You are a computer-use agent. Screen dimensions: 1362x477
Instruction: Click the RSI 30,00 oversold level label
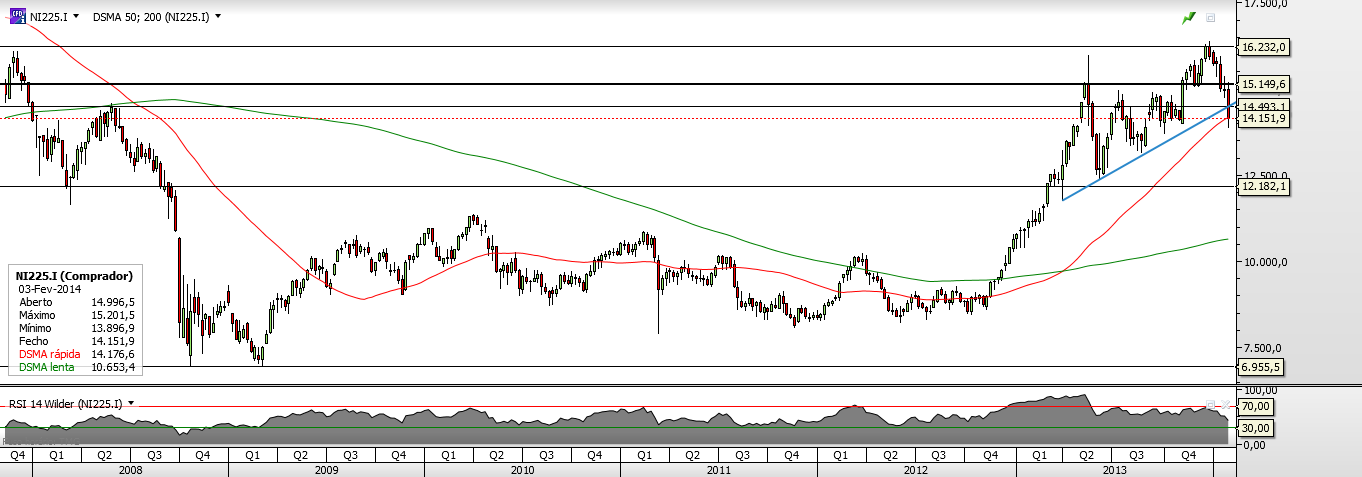coord(1257,428)
